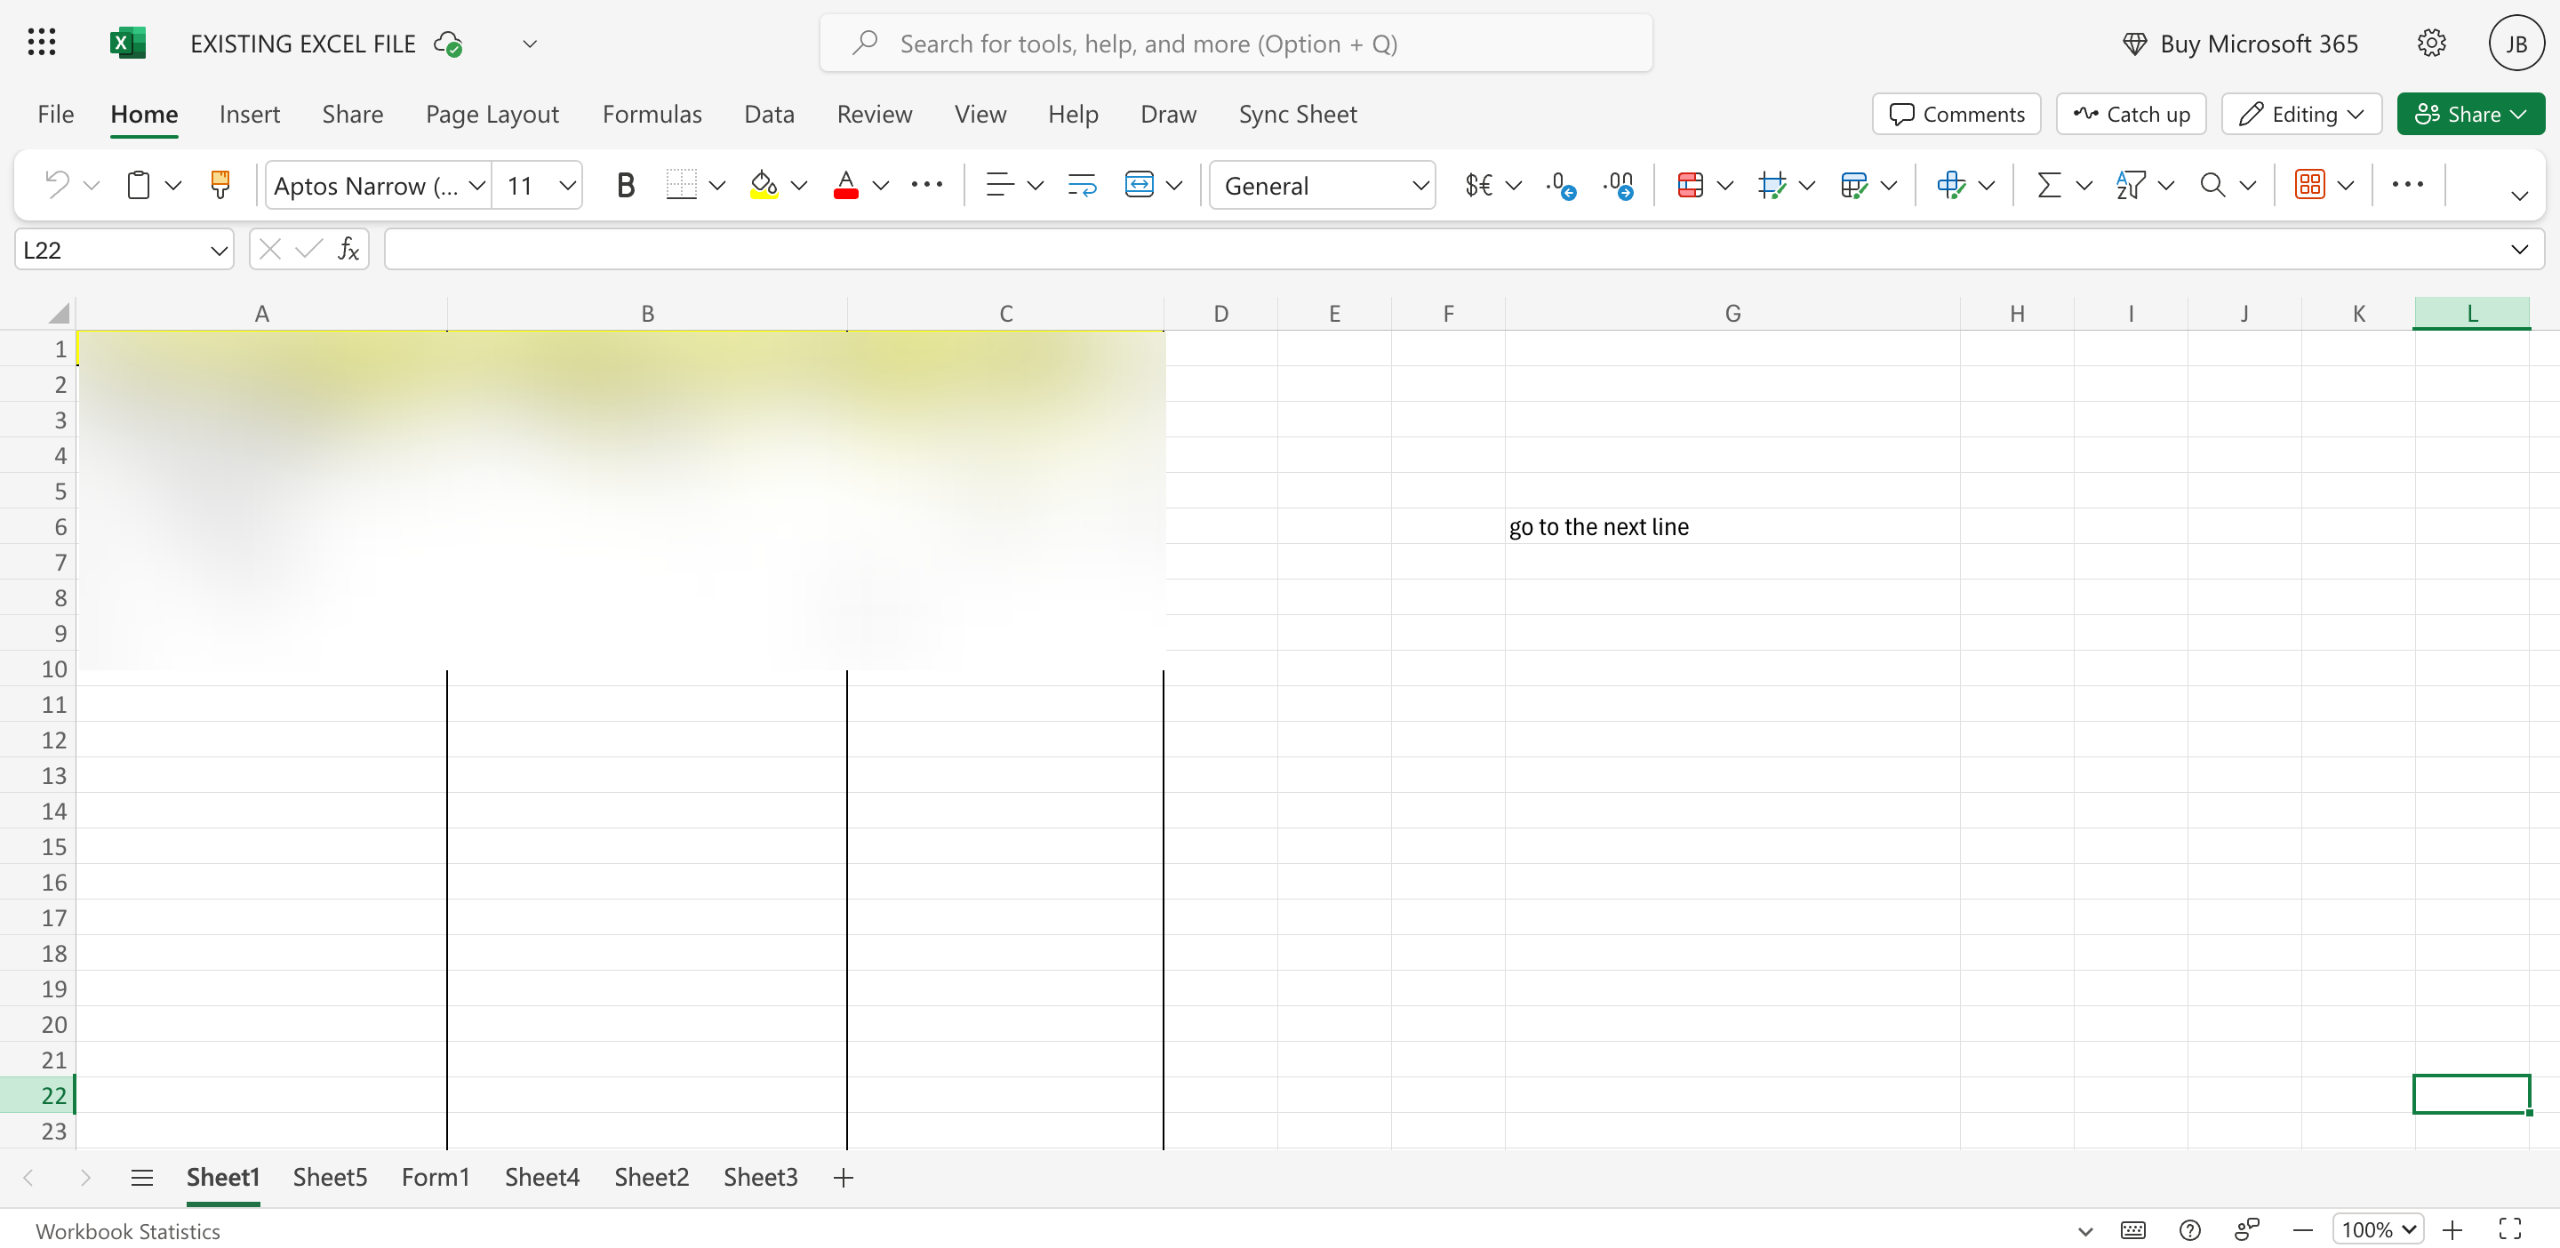Click the Catch up button

[x=2131, y=114]
